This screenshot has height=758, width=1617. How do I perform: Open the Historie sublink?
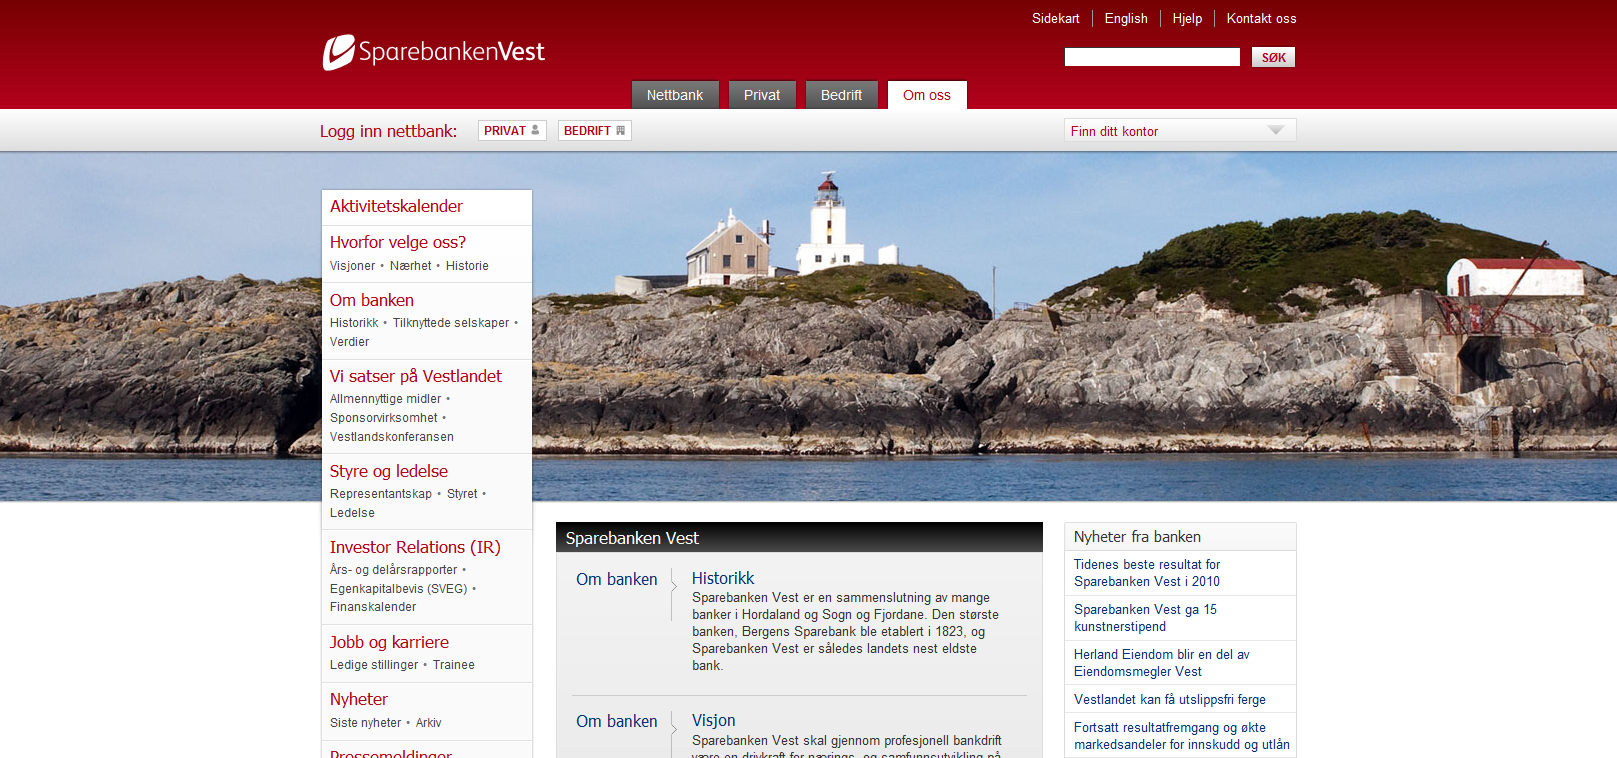tap(467, 266)
